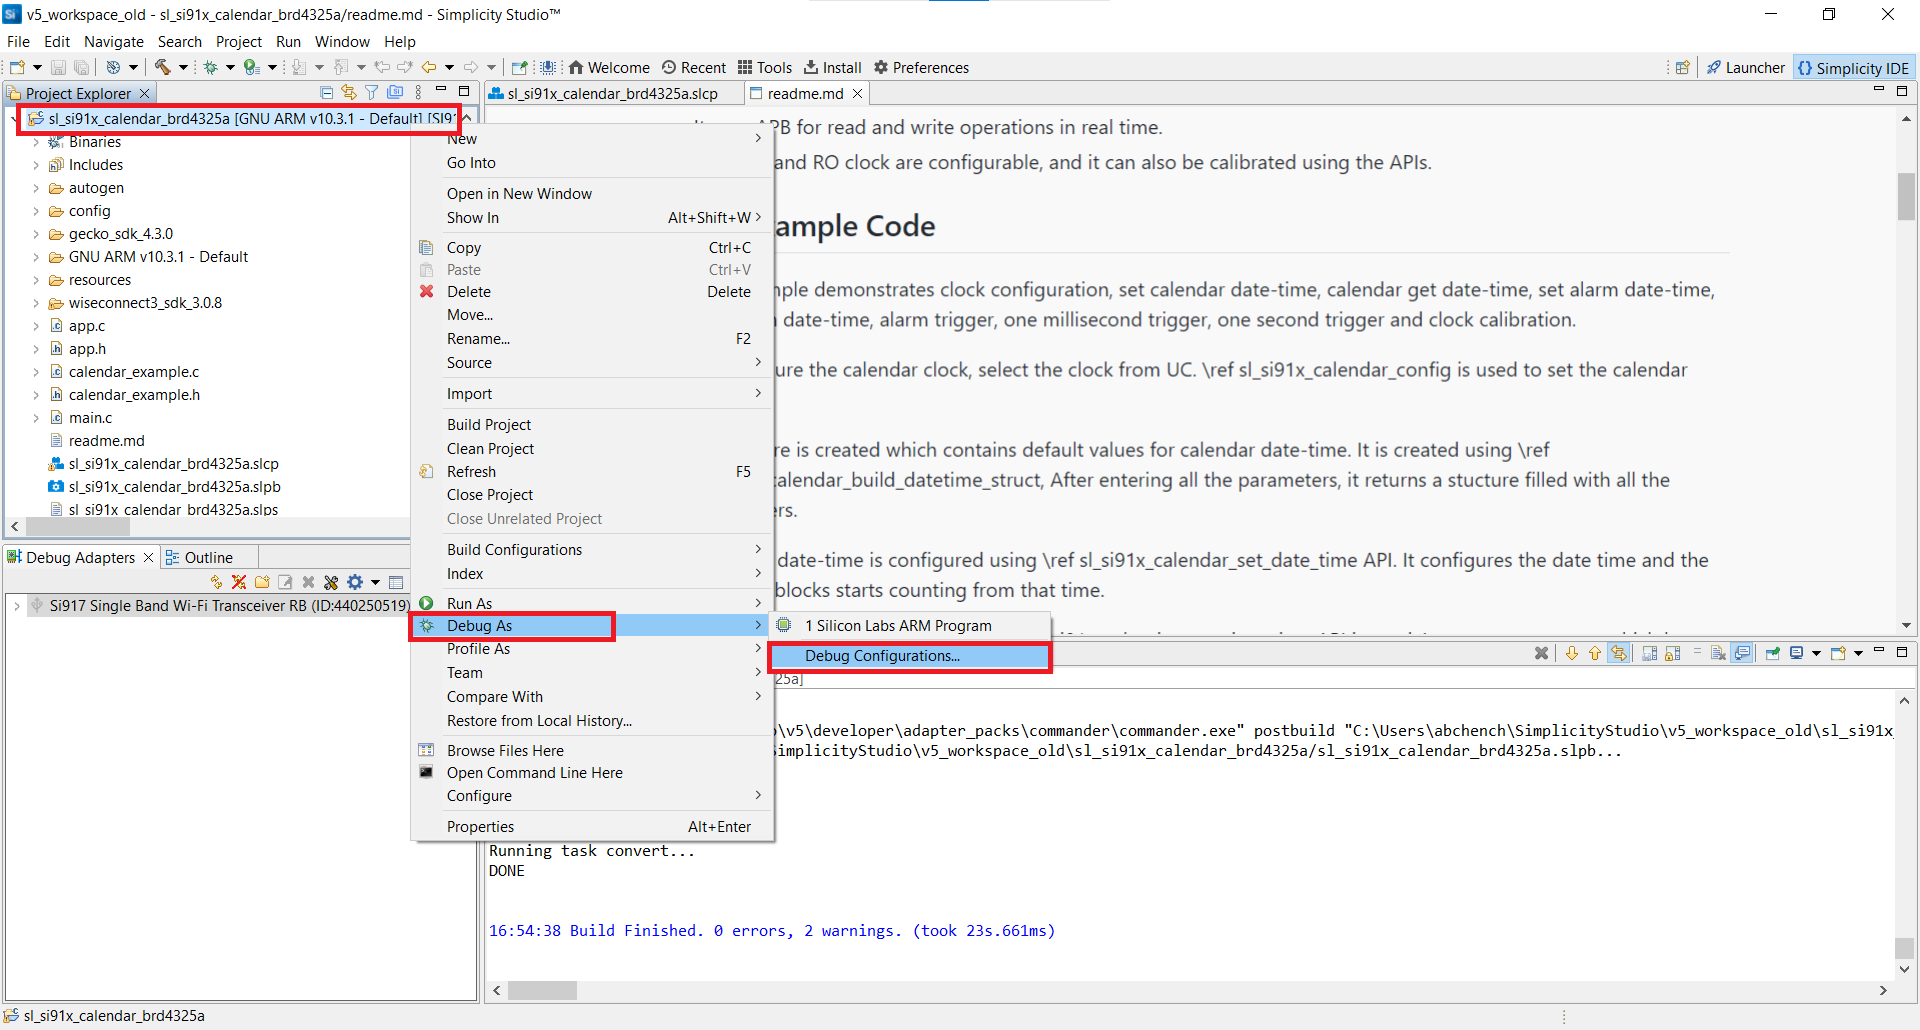Click the Pin Console icon

pyautogui.click(x=1773, y=653)
